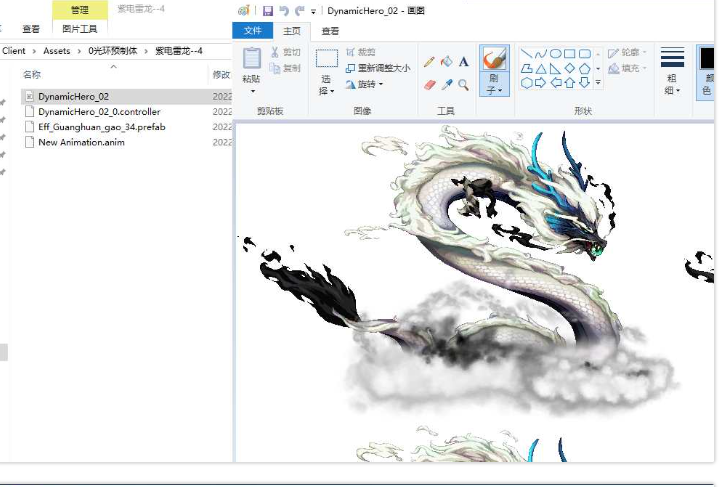Choose the Oval shape from shapes gallery
This screenshot has height=487, width=724.
coord(555,54)
